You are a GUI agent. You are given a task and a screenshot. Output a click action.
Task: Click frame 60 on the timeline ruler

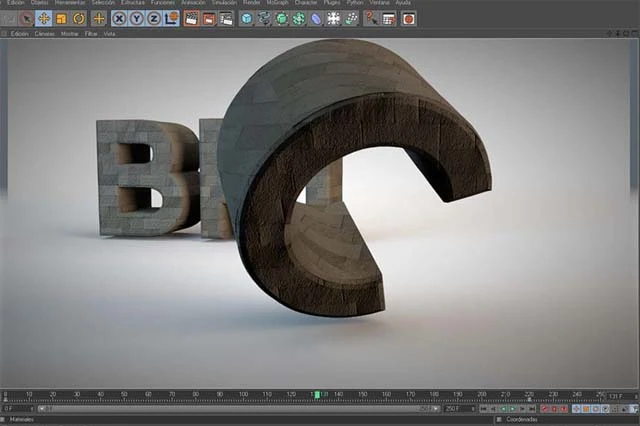(x=148, y=395)
